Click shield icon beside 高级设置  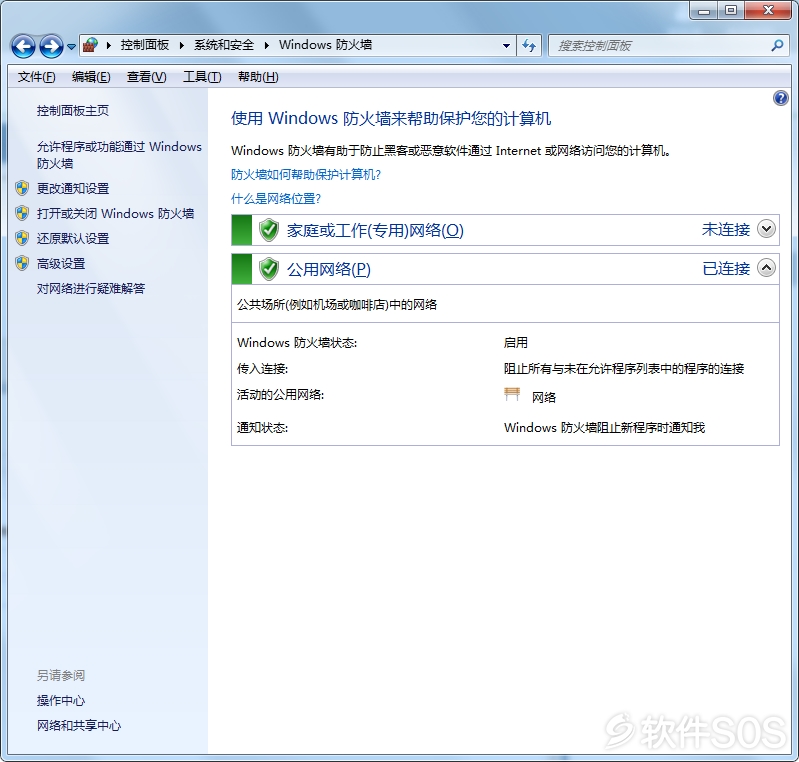22,263
